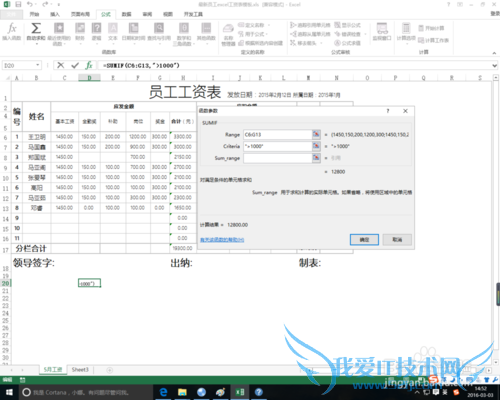Click Trace Dependents
This screenshot has width=500, height=400.
[x=310, y=34]
